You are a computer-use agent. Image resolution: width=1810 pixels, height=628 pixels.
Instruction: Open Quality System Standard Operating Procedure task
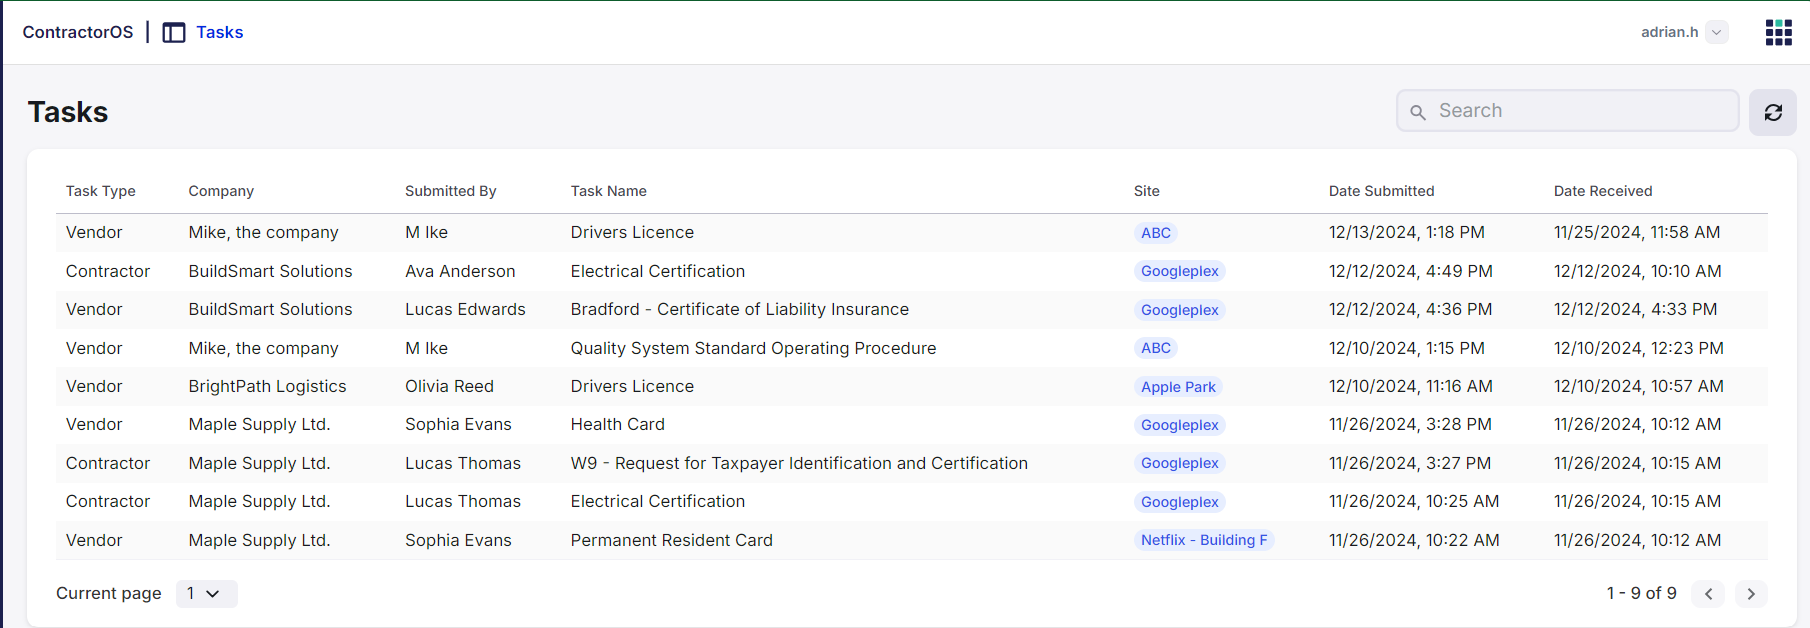tap(752, 348)
